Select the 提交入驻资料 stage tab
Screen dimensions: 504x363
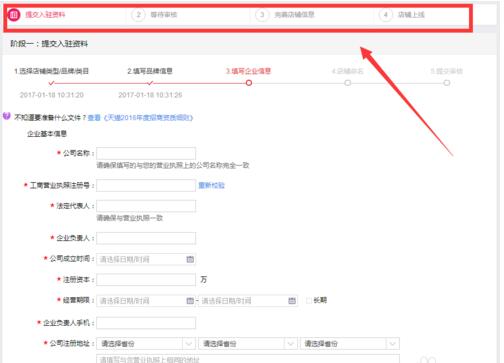coord(45,15)
